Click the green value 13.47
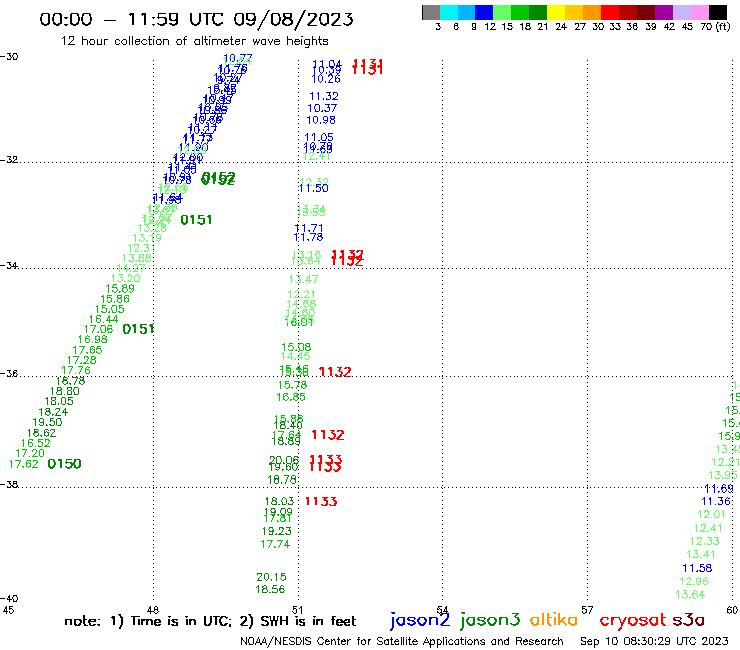The height and width of the screenshot is (650, 740). click(x=303, y=279)
